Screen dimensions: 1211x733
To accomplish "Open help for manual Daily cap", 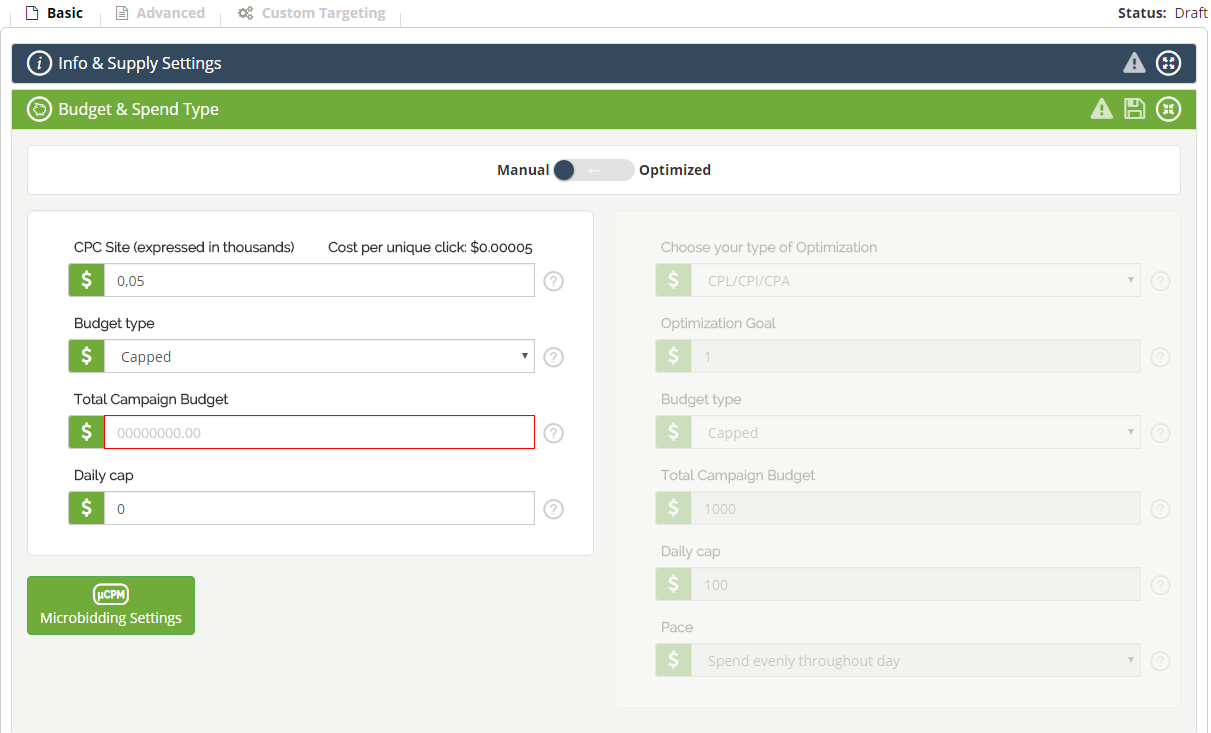I will [553, 509].
